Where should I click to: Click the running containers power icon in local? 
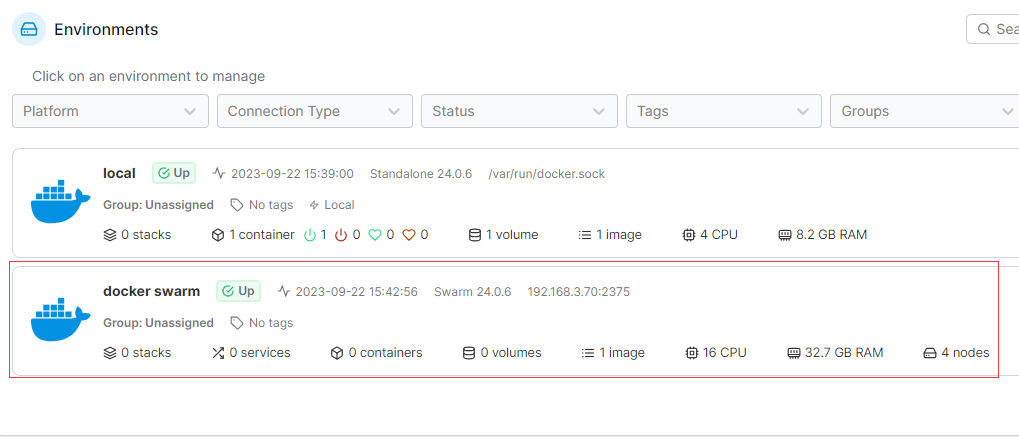310,235
